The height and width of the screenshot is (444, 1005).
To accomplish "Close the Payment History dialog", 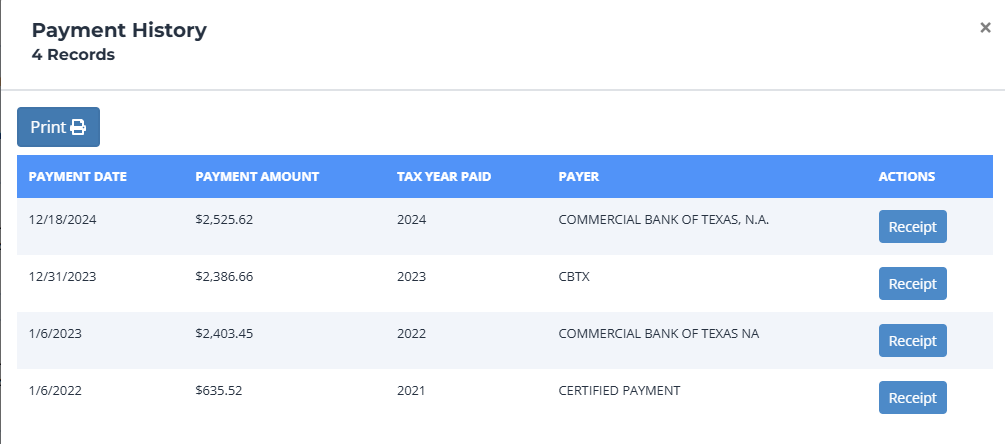I will click(985, 28).
